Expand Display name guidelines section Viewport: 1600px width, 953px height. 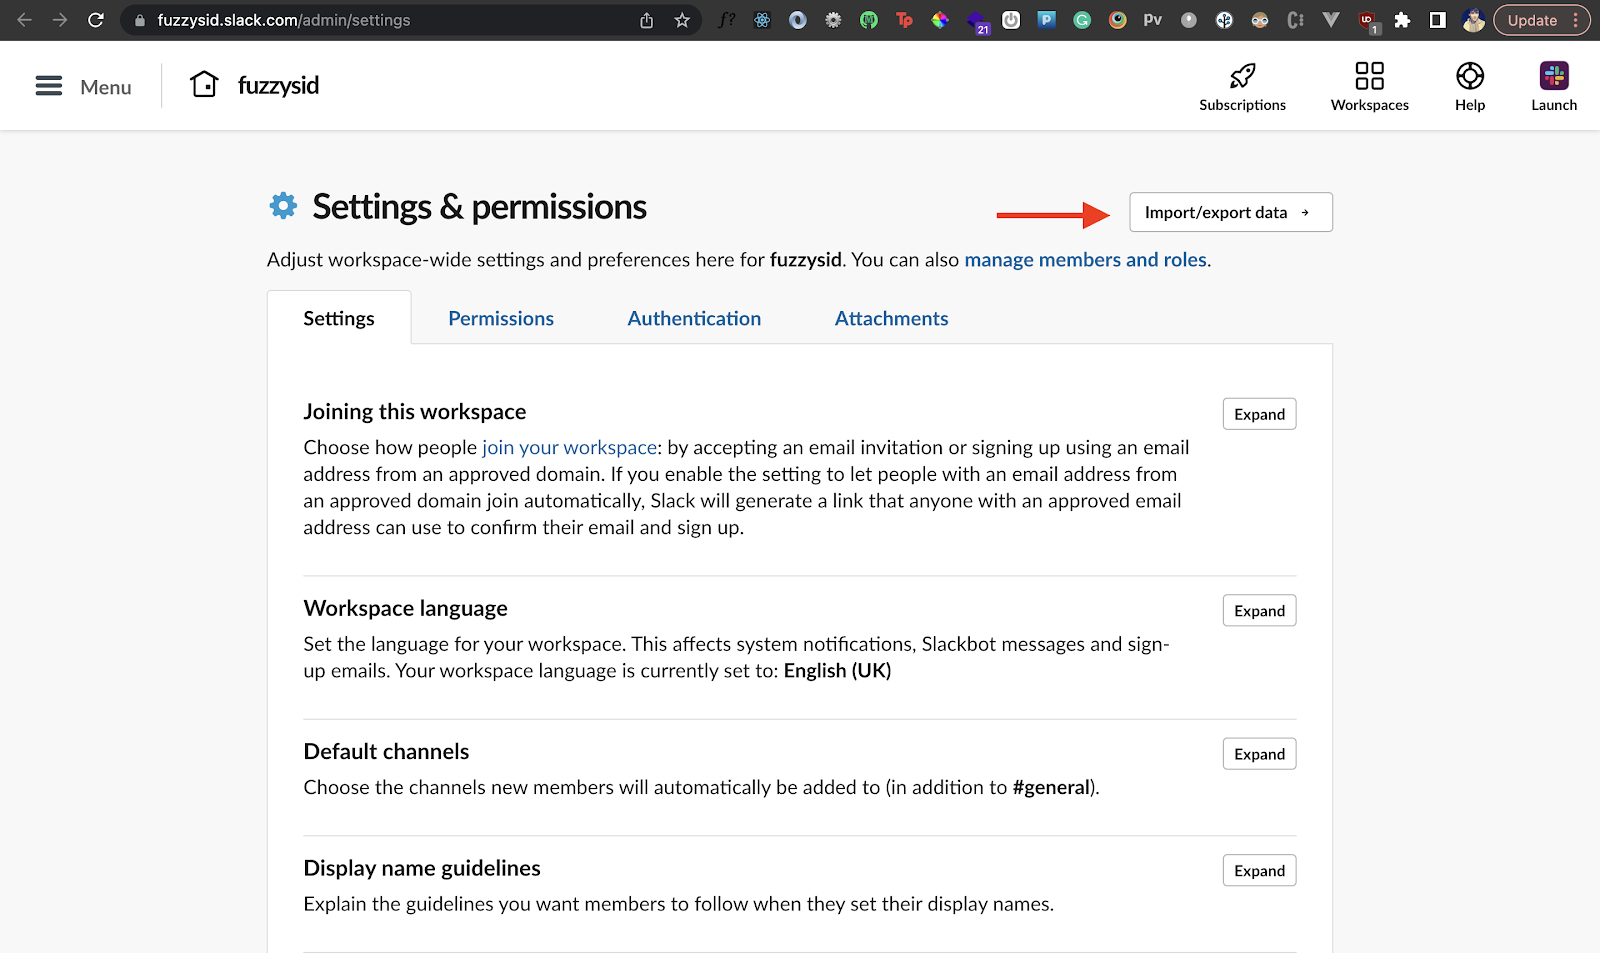[1260, 871]
